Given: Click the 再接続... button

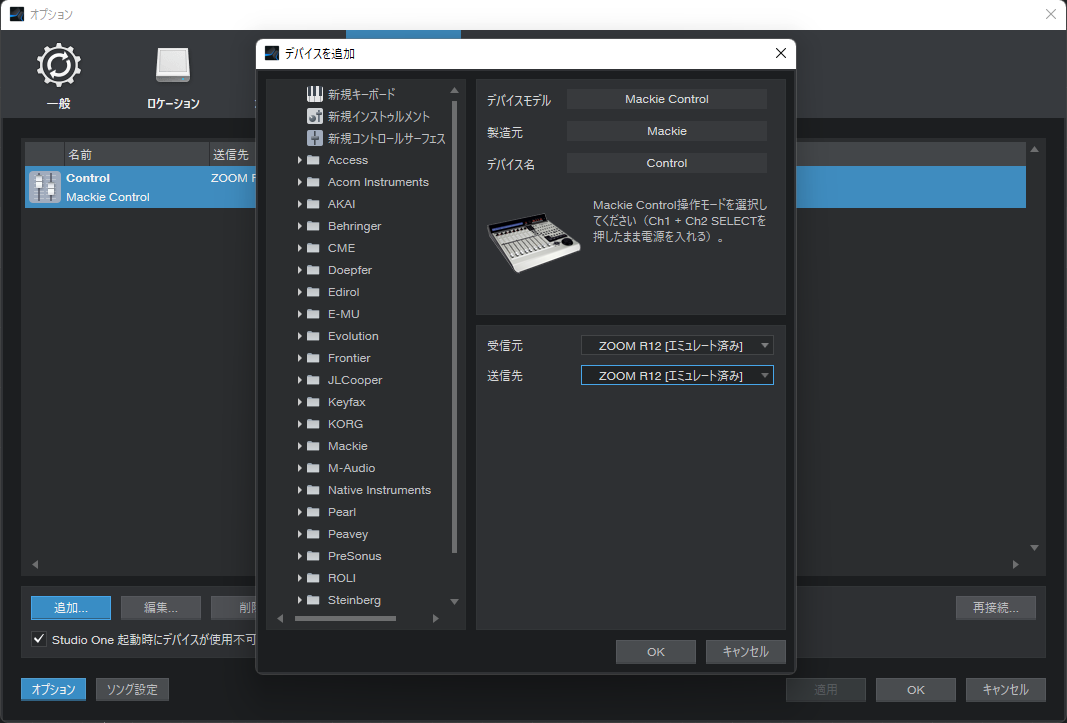Looking at the screenshot, I should click(x=996, y=608).
